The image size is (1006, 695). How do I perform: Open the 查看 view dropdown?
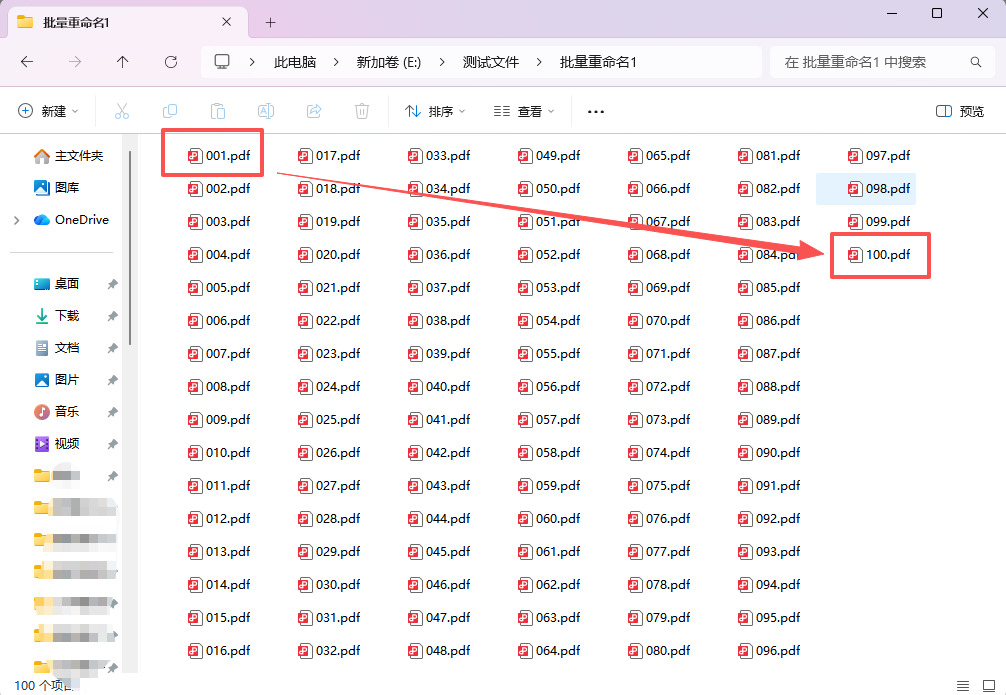tap(524, 111)
